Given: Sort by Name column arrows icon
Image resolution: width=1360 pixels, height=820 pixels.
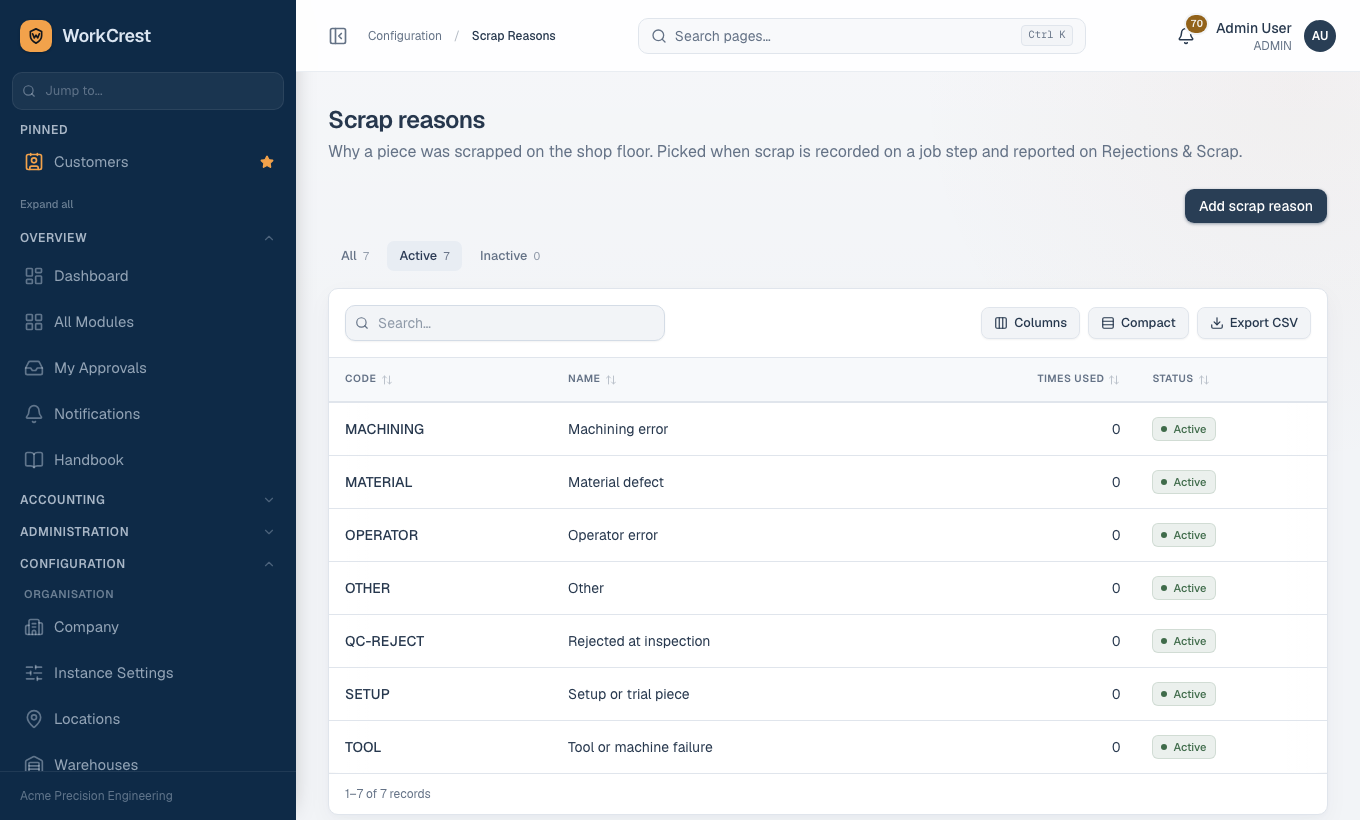Looking at the screenshot, I should [x=611, y=380].
